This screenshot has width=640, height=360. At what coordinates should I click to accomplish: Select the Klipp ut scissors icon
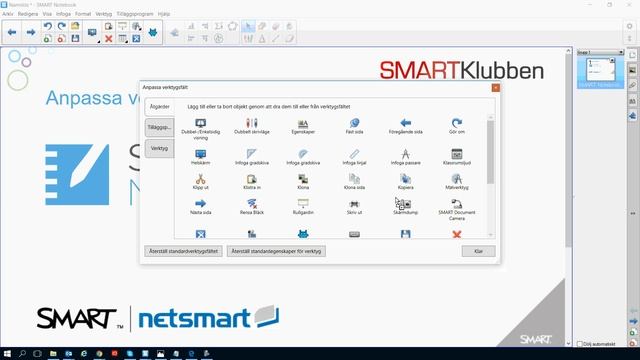click(x=200, y=179)
